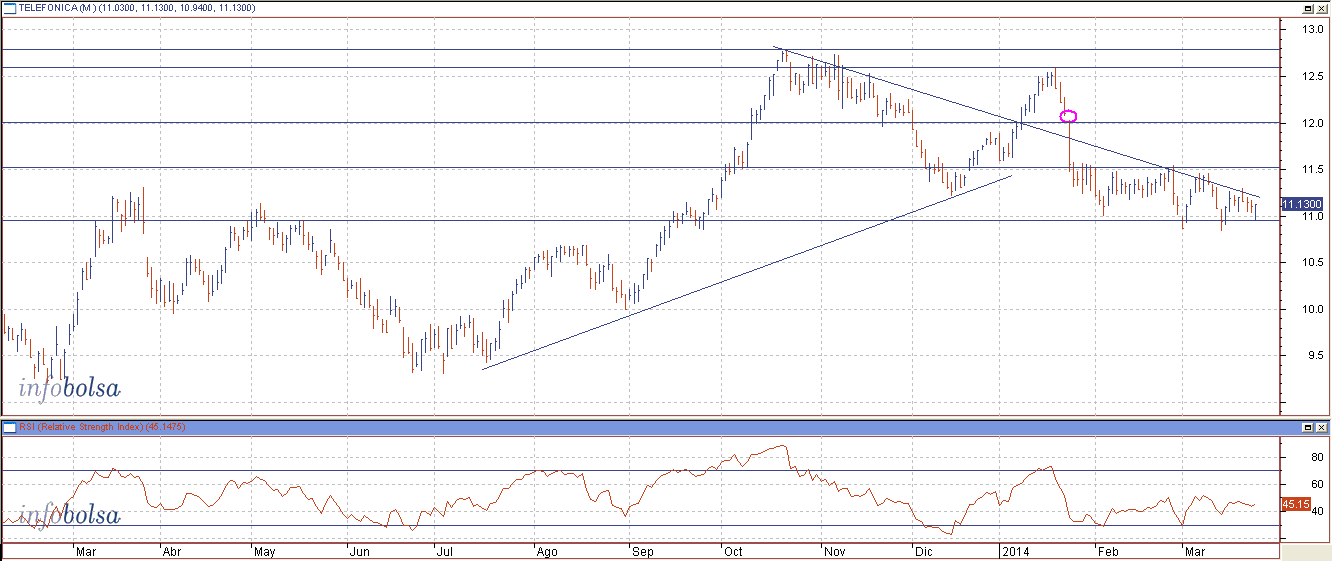Screen dimensions: 1332x561
Task: Click the Jun month label
Action: click(x=358, y=551)
